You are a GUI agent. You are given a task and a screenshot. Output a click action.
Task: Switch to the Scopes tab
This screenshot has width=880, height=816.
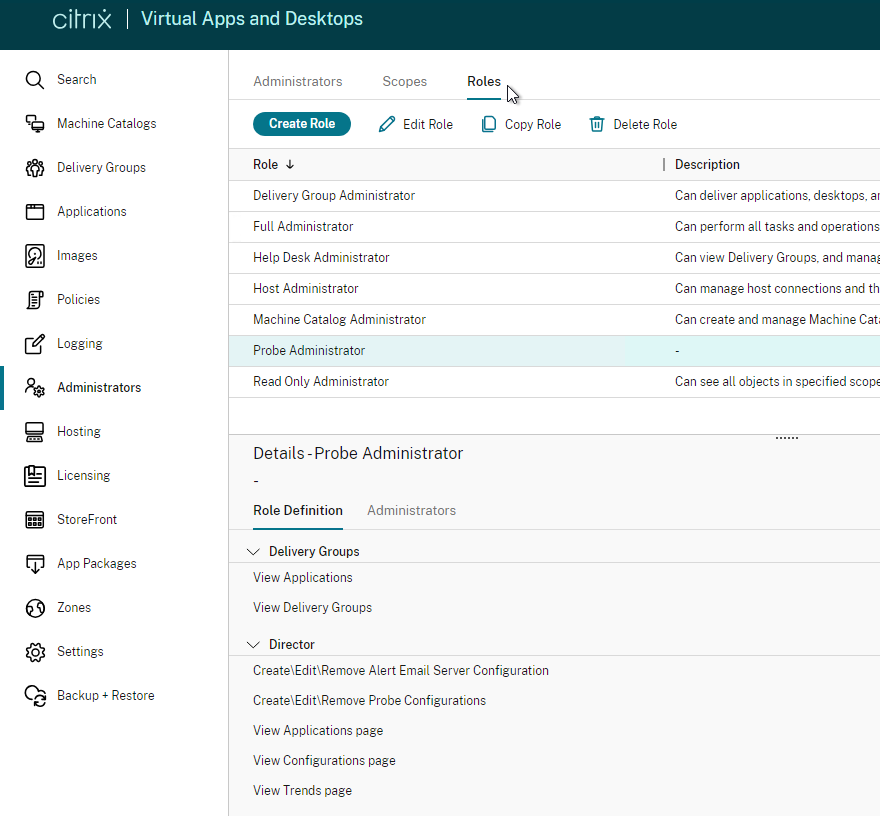click(x=405, y=81)
